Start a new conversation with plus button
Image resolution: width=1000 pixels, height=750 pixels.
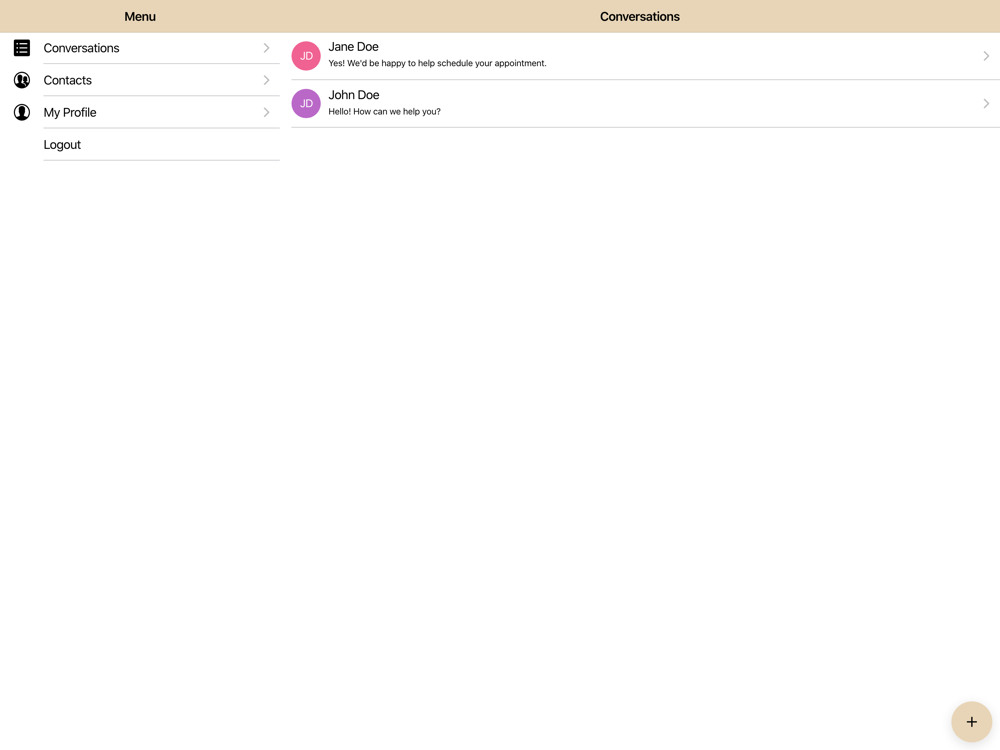pos(971,722)
